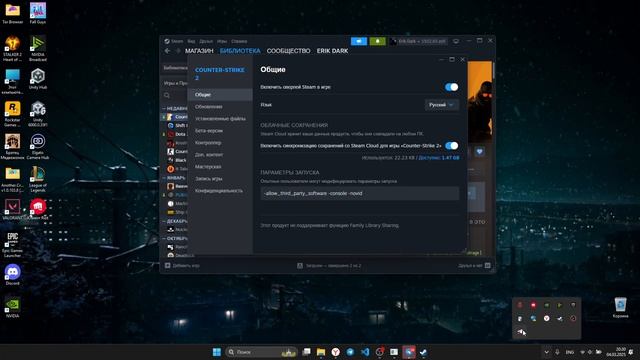Click the Steam icon in tray overflow popup

(x=560, y=318)
